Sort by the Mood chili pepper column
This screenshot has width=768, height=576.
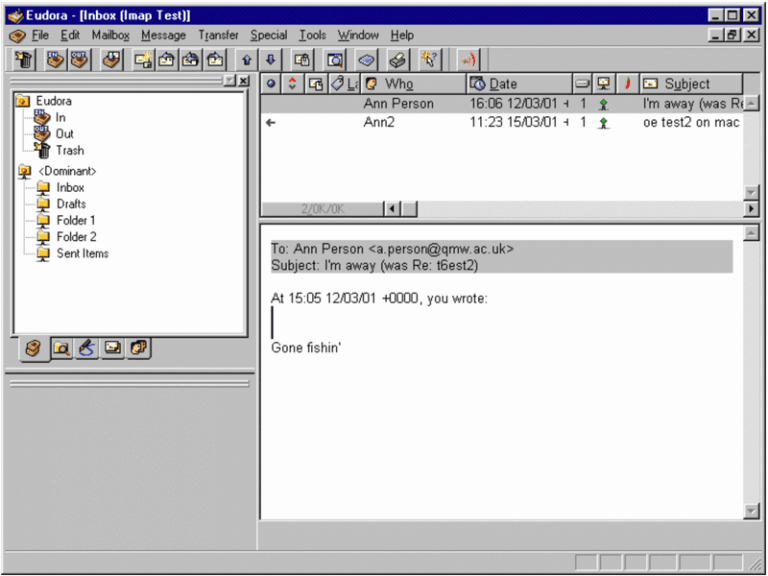[x=627, y=84]
